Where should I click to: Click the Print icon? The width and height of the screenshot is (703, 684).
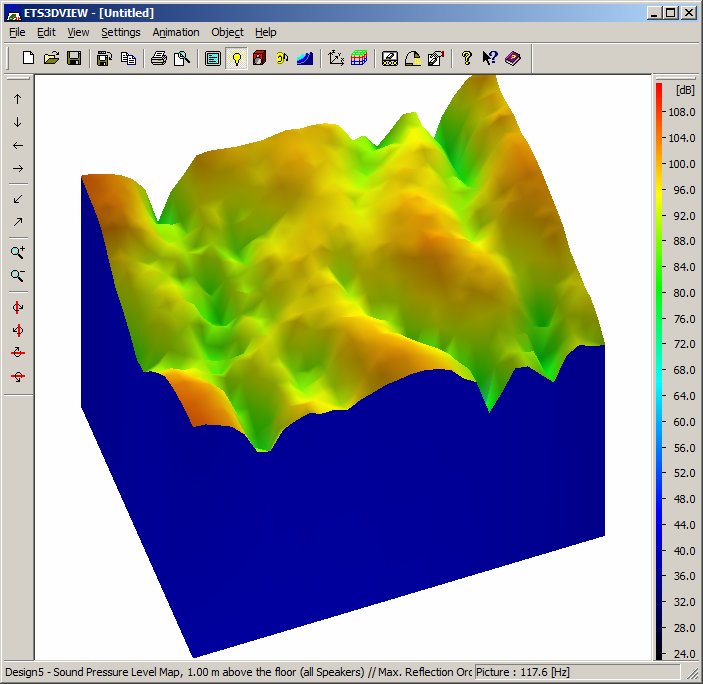click(x=159, y=58)
